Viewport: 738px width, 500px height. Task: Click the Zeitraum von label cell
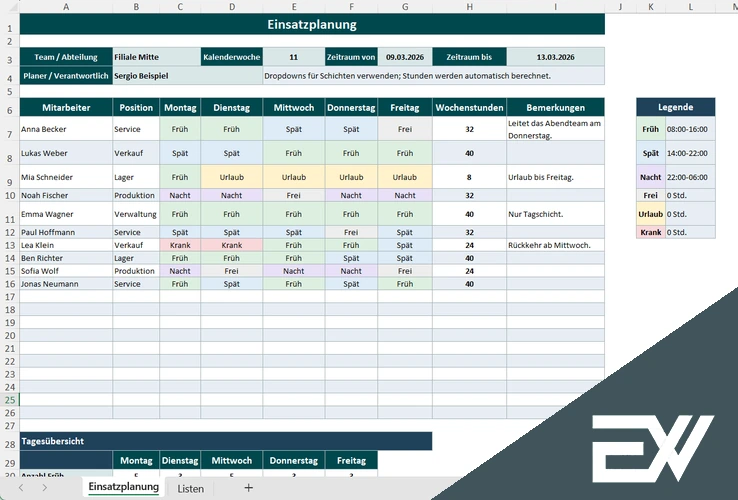point(351,57)
